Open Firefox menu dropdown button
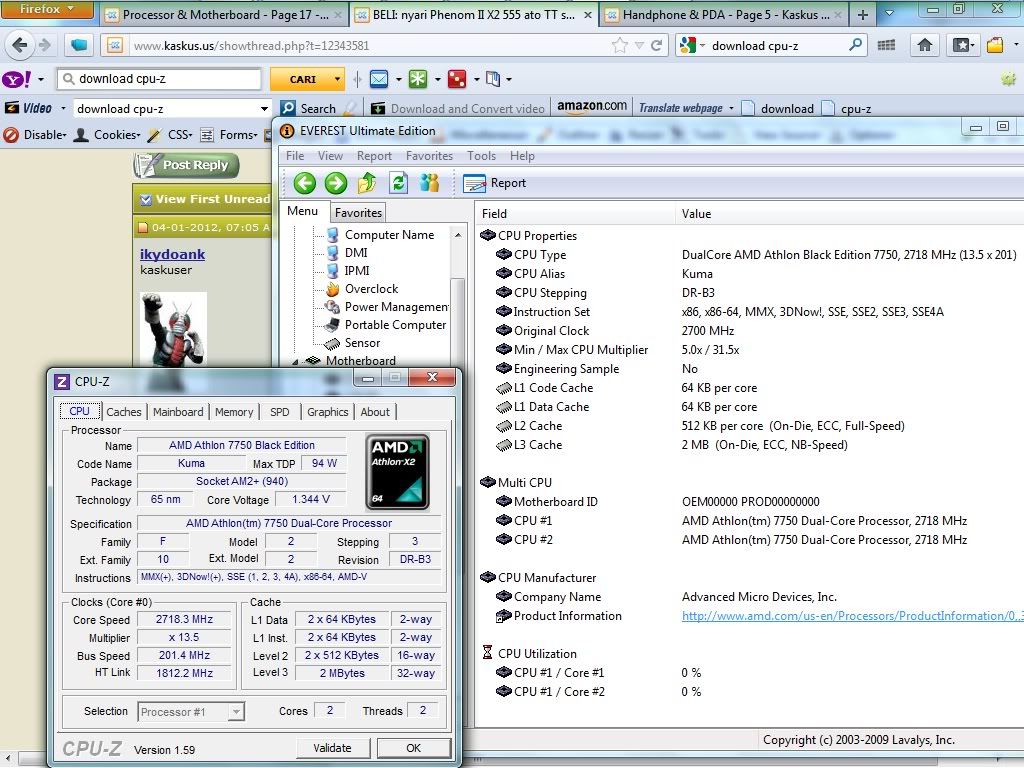The height and width of the screenshot is (768, 1024). [46, 9]
